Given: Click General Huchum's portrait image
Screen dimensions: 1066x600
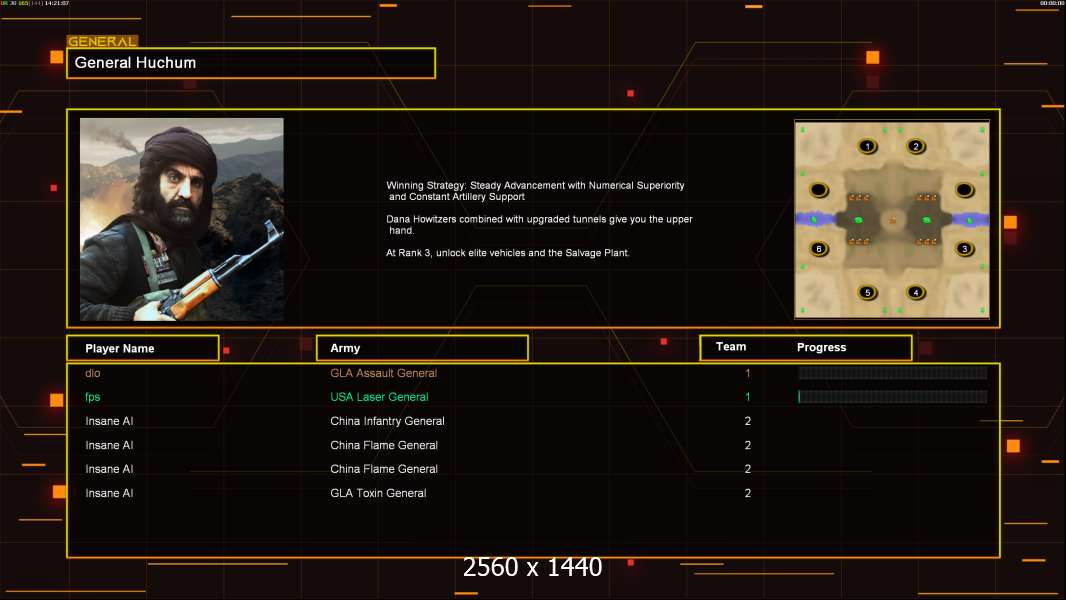Looking at the screenshot, I should (182, 219).
